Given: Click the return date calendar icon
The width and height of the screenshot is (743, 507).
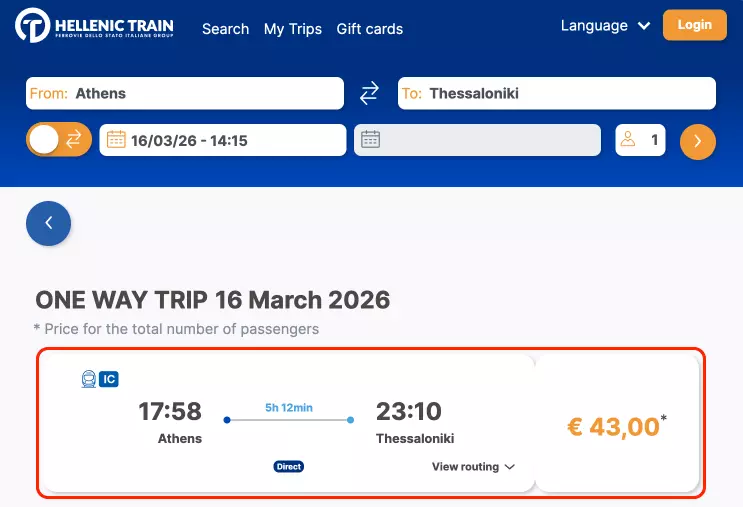Looking at the screenshot, I should [x=370, y=140].
